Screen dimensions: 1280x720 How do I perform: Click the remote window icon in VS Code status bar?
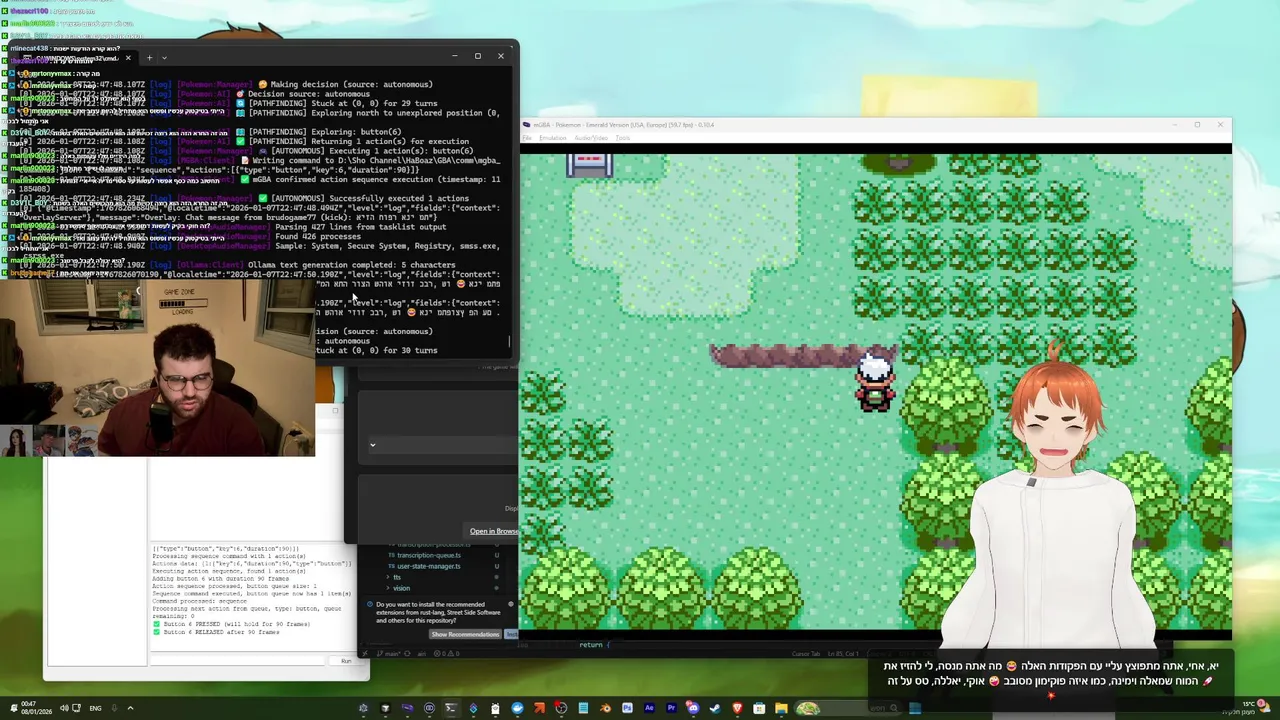(x=365, y=654)
